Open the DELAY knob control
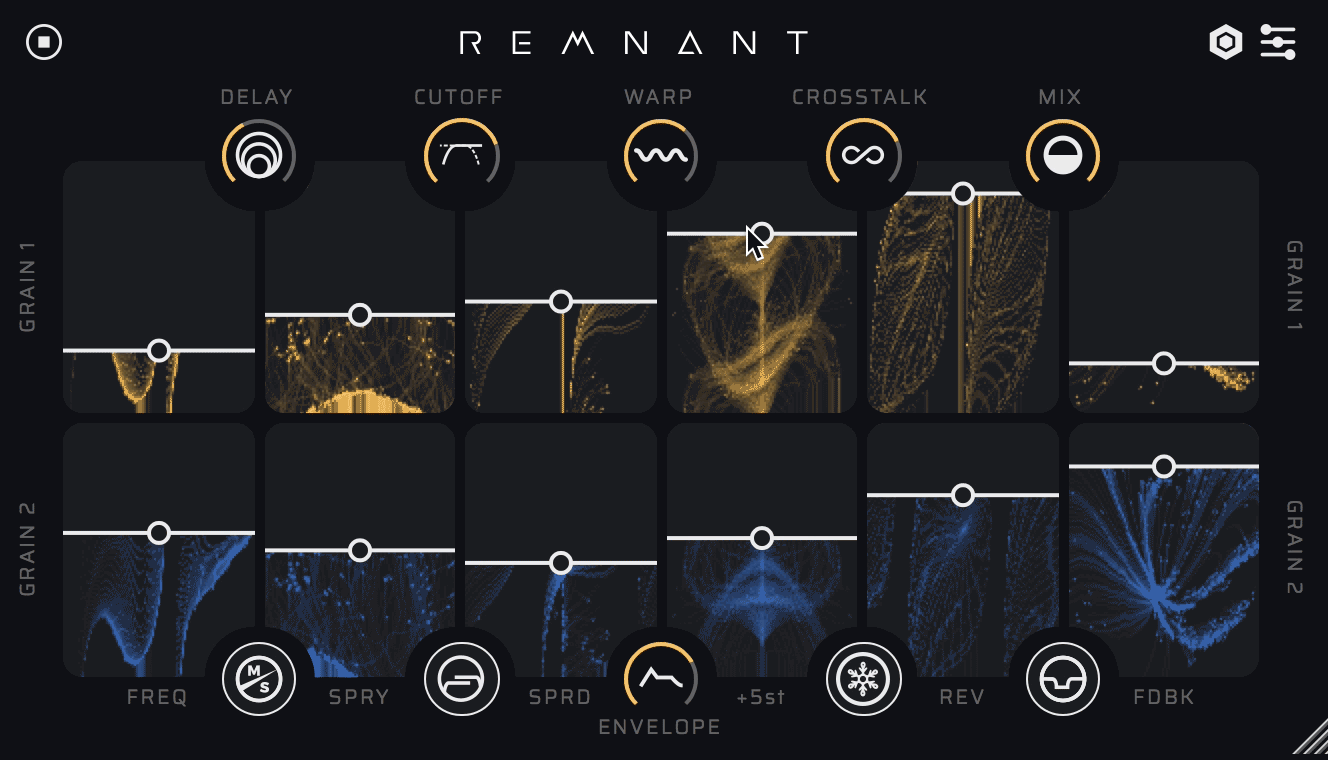This screenshot has height=760, width=1328. tap(258, 153)
